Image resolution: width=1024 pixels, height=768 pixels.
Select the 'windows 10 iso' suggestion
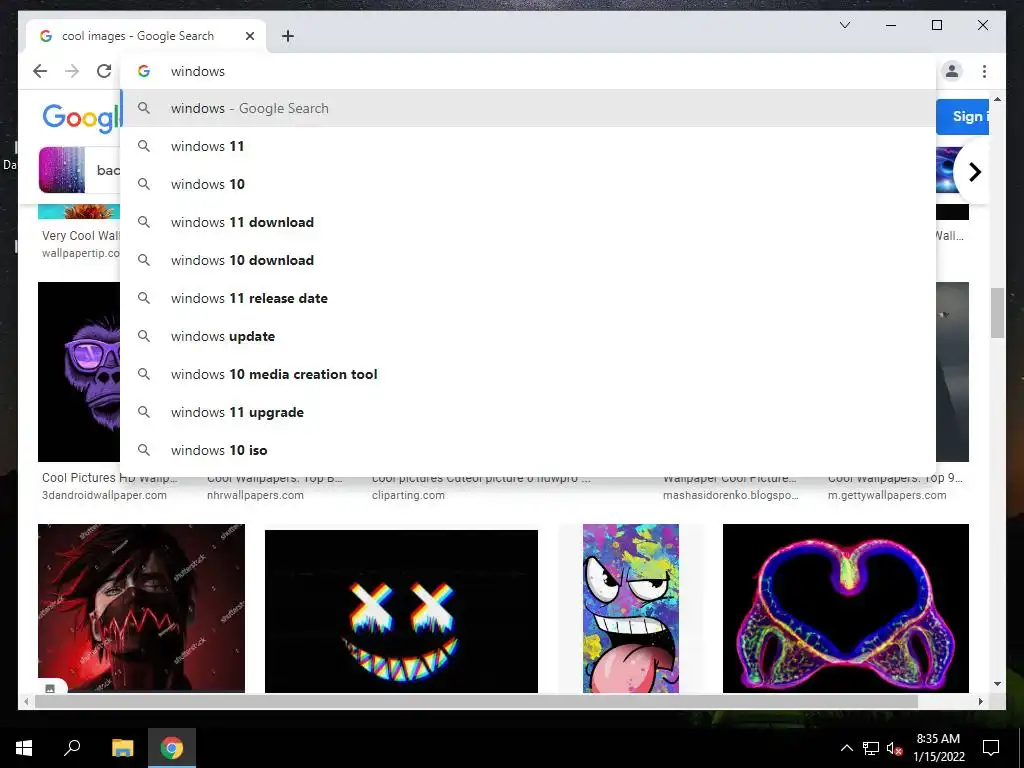(528, 450)
